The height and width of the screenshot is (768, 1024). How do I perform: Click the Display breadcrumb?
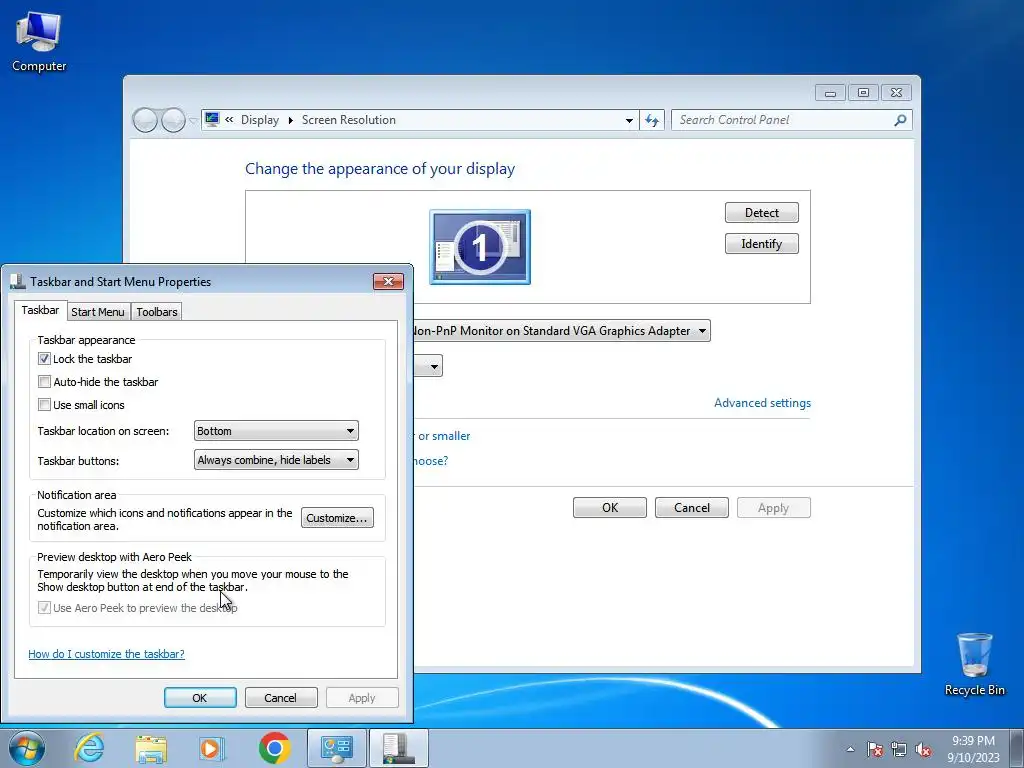[x=260, y=120]
